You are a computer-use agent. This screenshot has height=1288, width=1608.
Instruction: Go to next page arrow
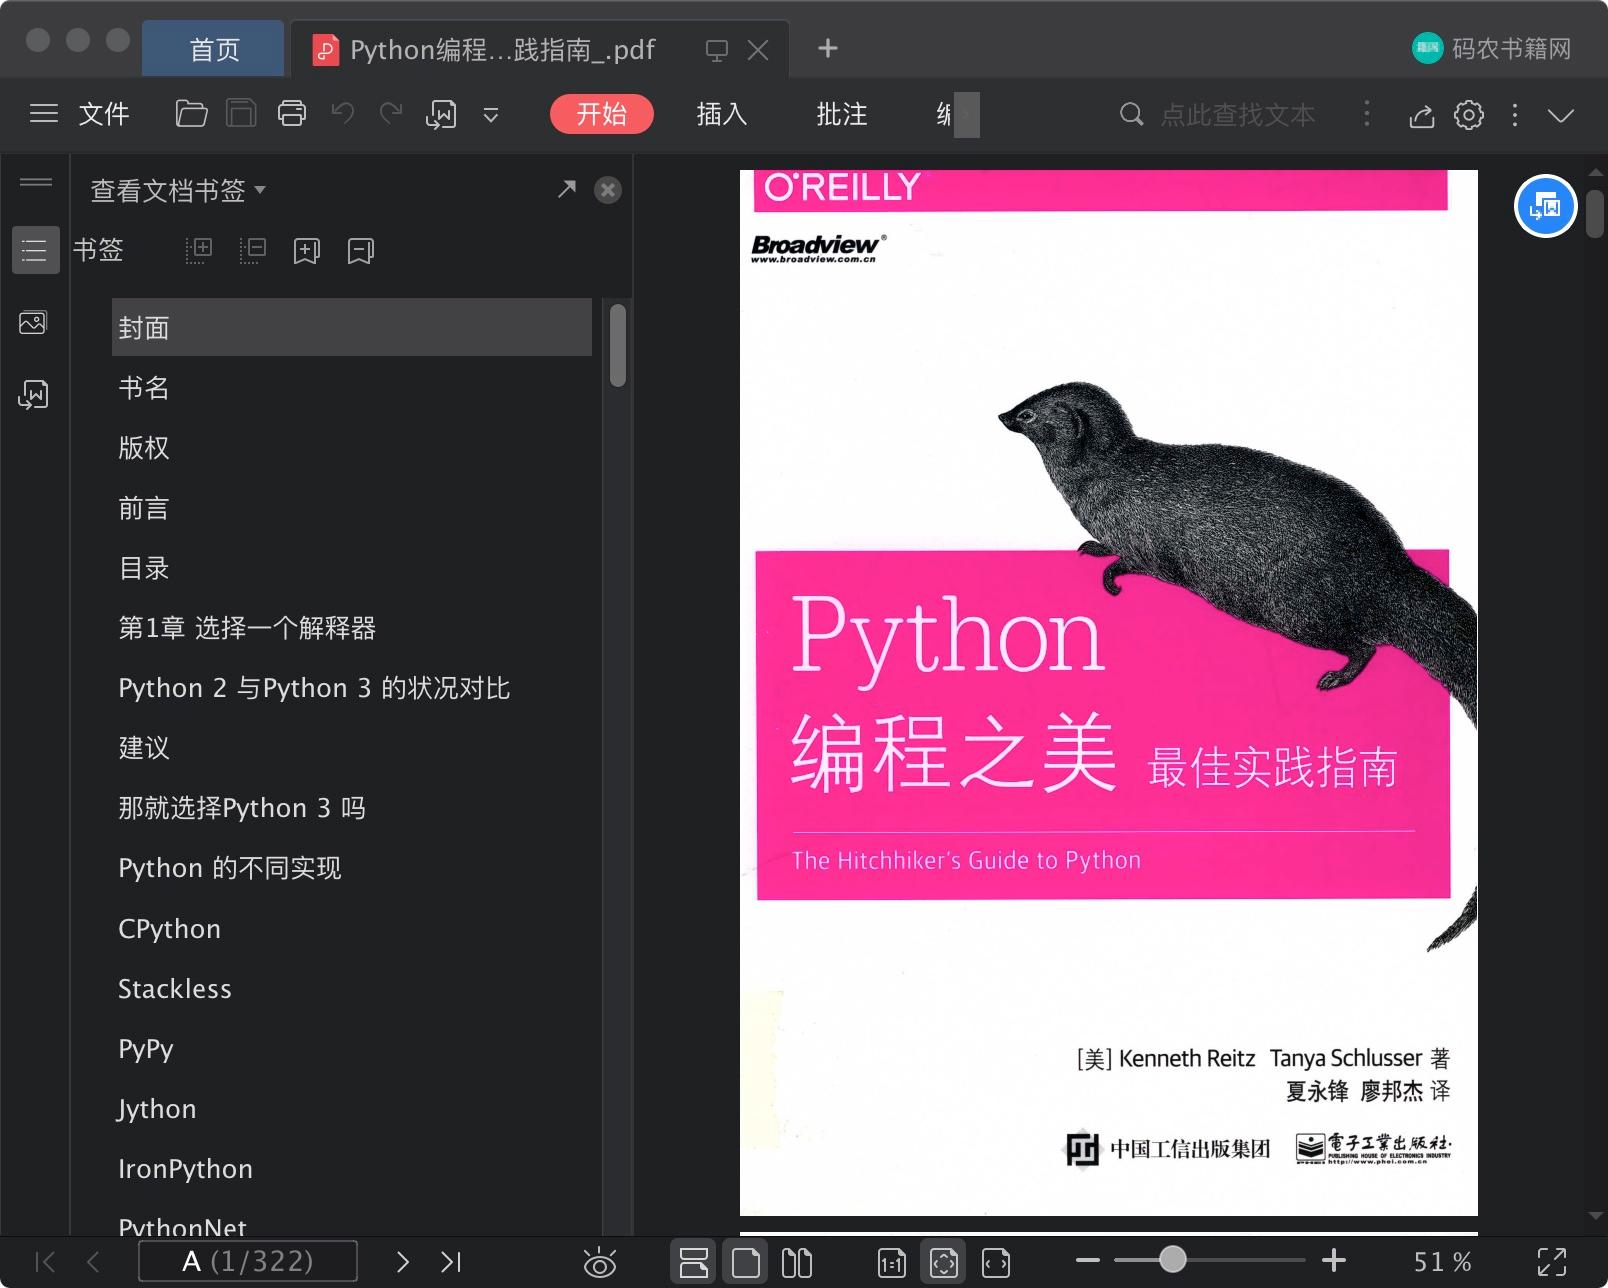[403, 1262]
